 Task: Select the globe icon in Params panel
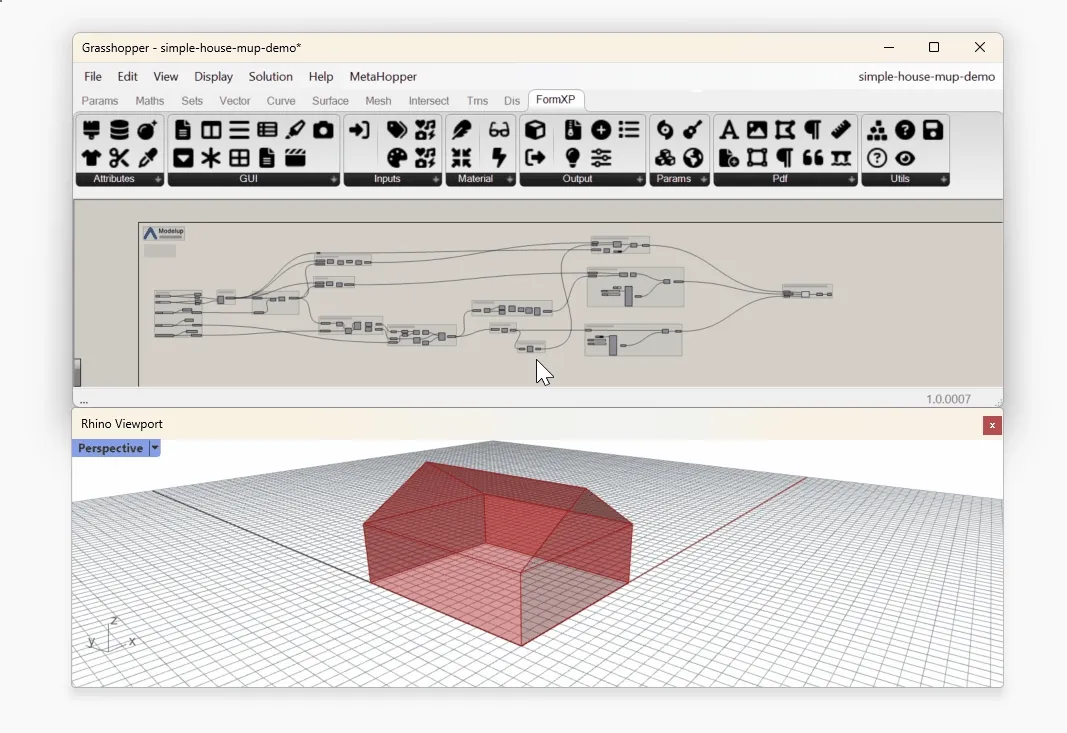click(693, 158)
